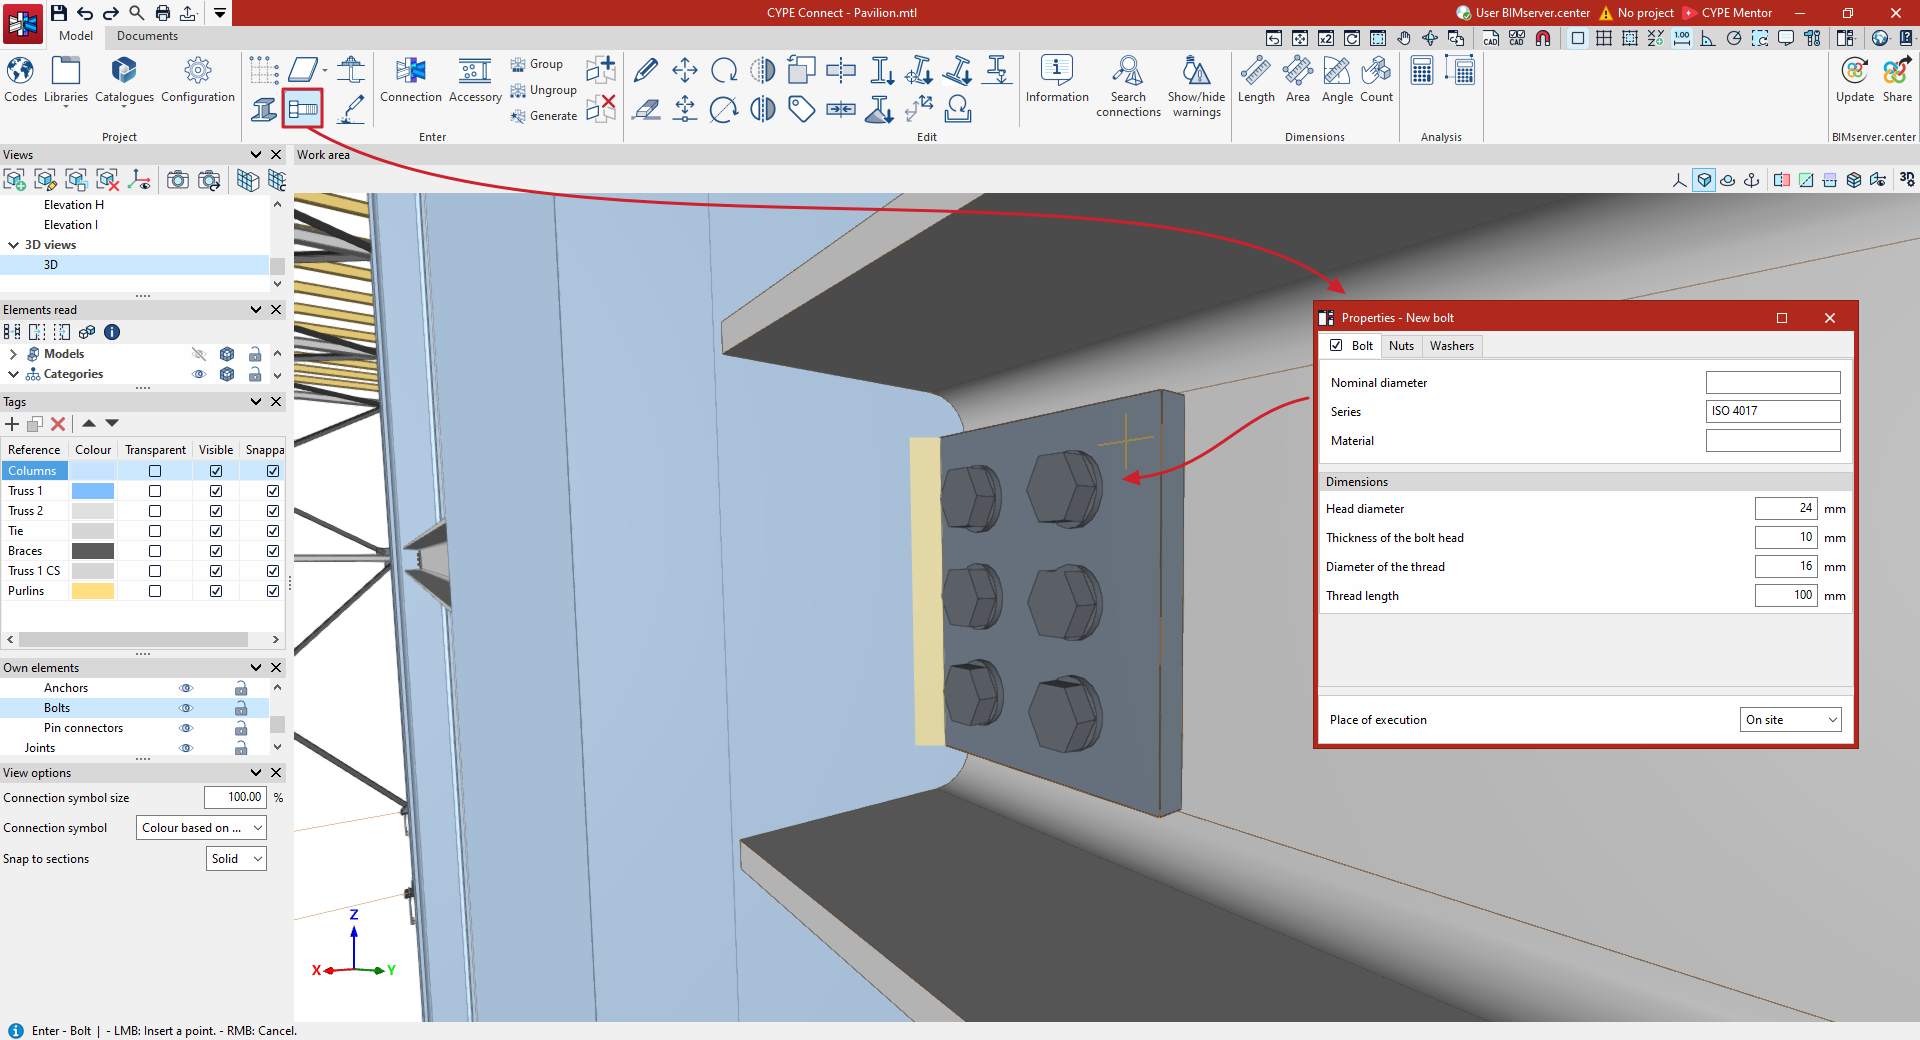The width and height of the screenshot is (1920, 1040).
Task: Click the Ungroup button
Action: pos(544,90)
